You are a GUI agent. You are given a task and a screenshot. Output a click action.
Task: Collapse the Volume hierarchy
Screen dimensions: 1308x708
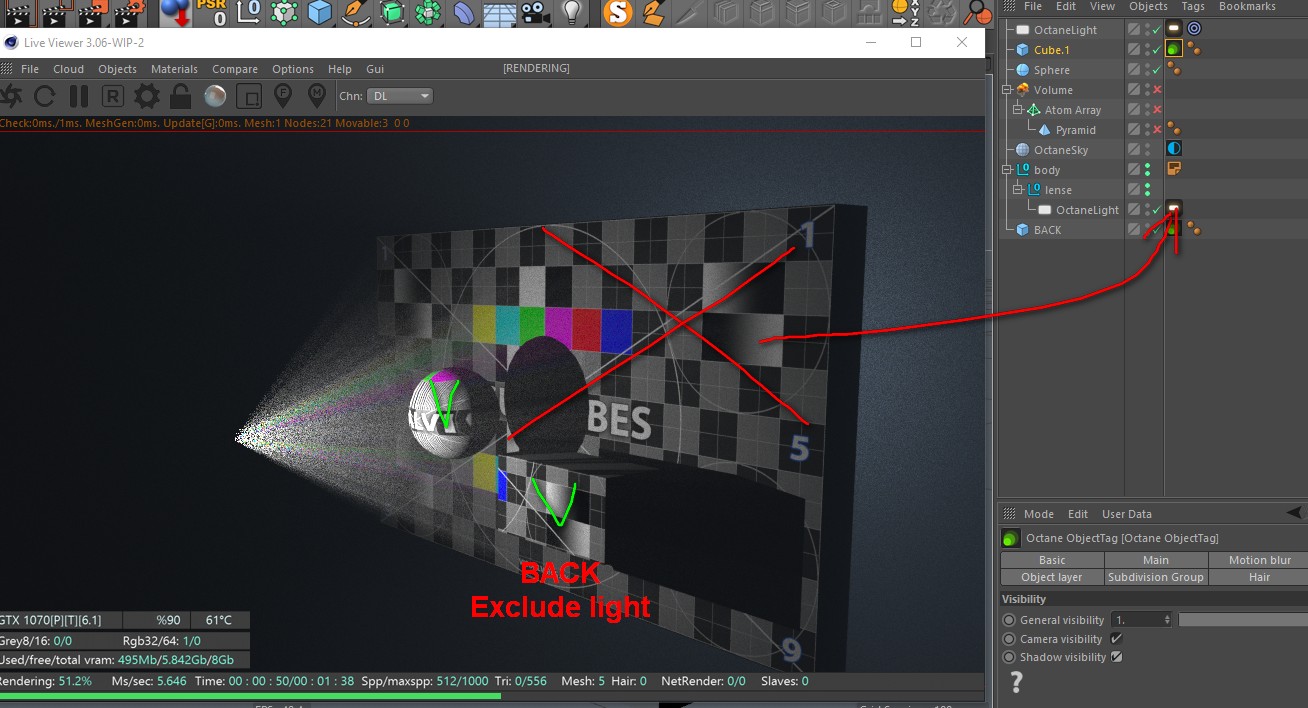click(1007, 90)
